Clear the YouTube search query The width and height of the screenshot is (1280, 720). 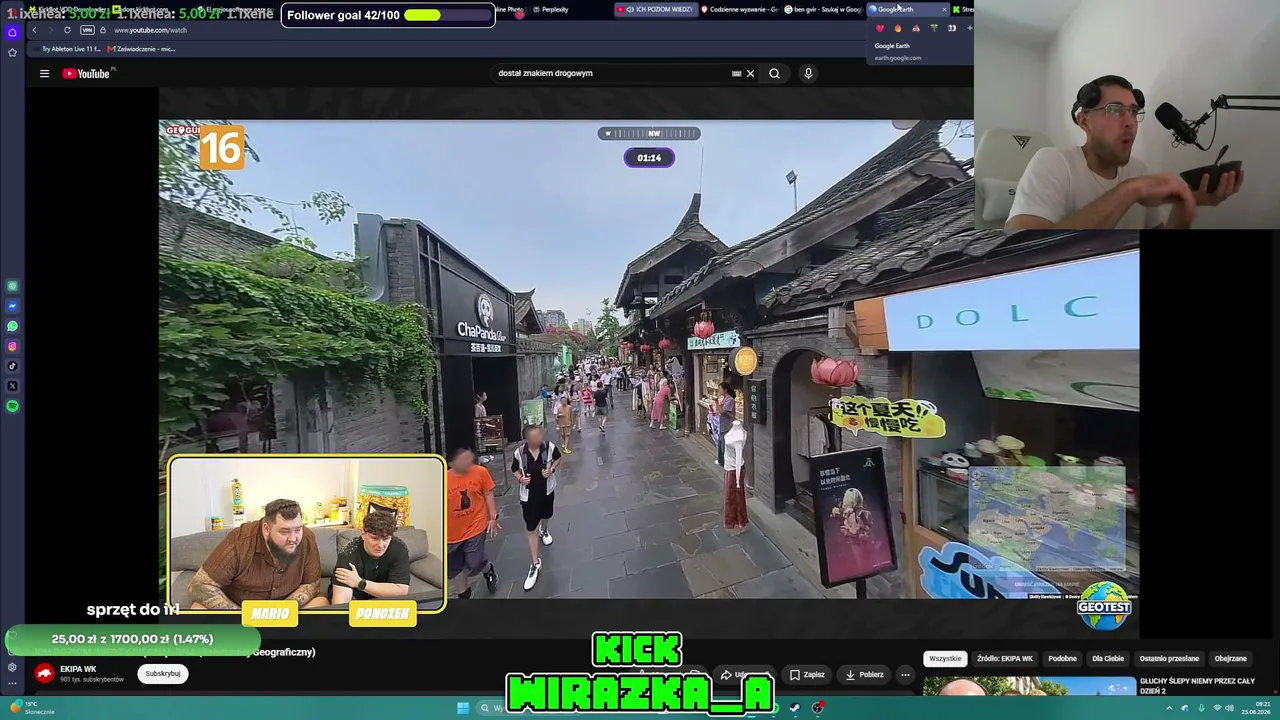pyautogui.click(x=750, y=73)
